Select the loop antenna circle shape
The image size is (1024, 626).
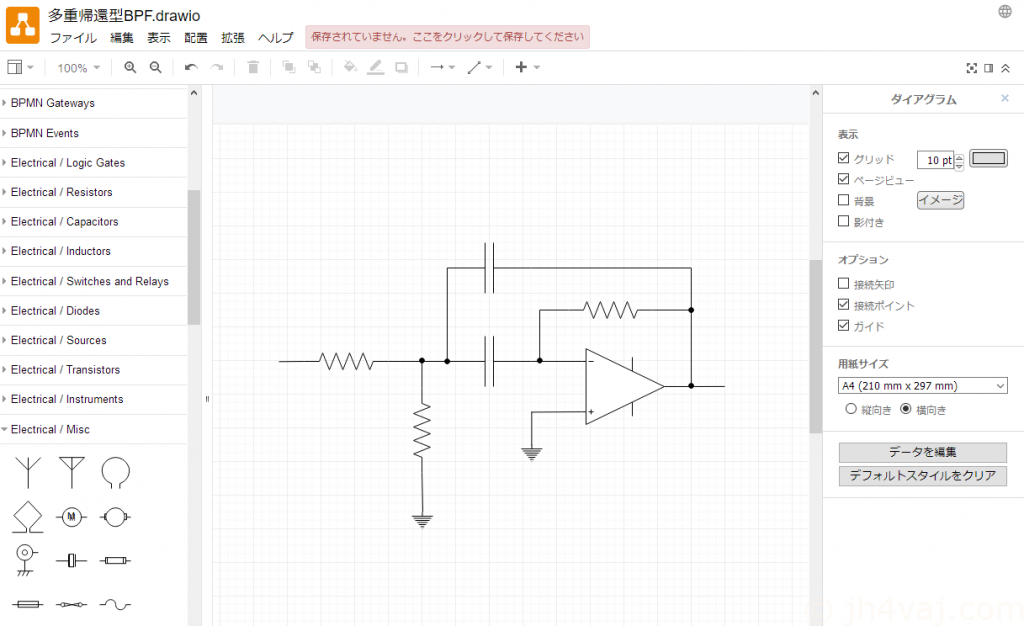tap(116, 473)
